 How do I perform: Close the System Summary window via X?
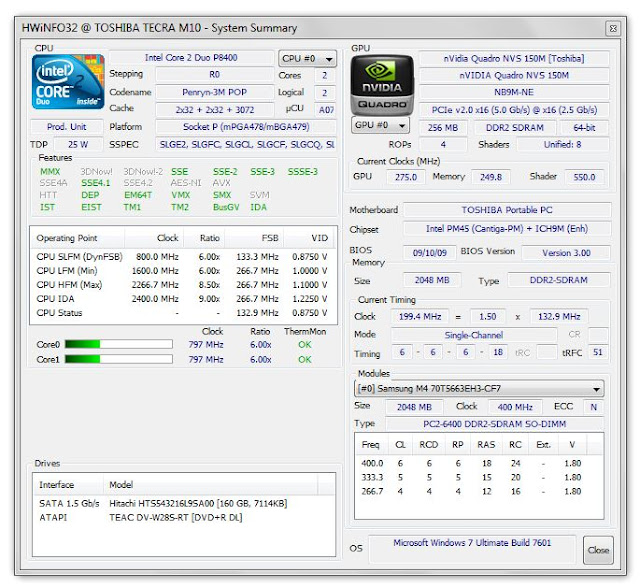[x=613, y=29]
